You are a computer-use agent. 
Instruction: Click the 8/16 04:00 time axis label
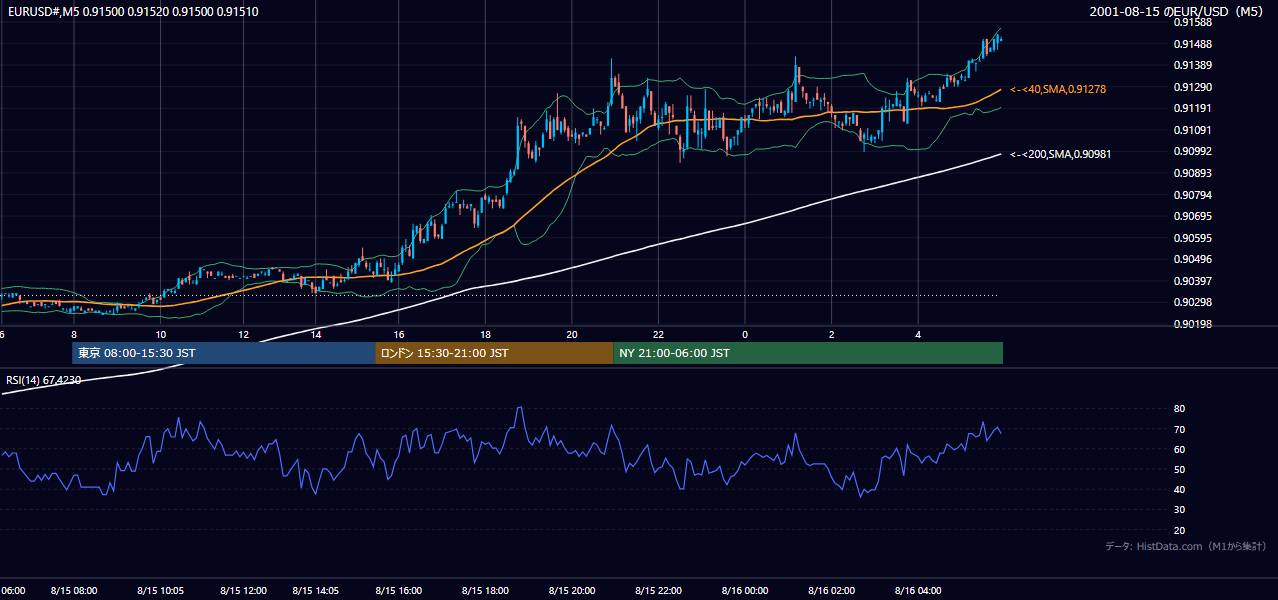918,591
